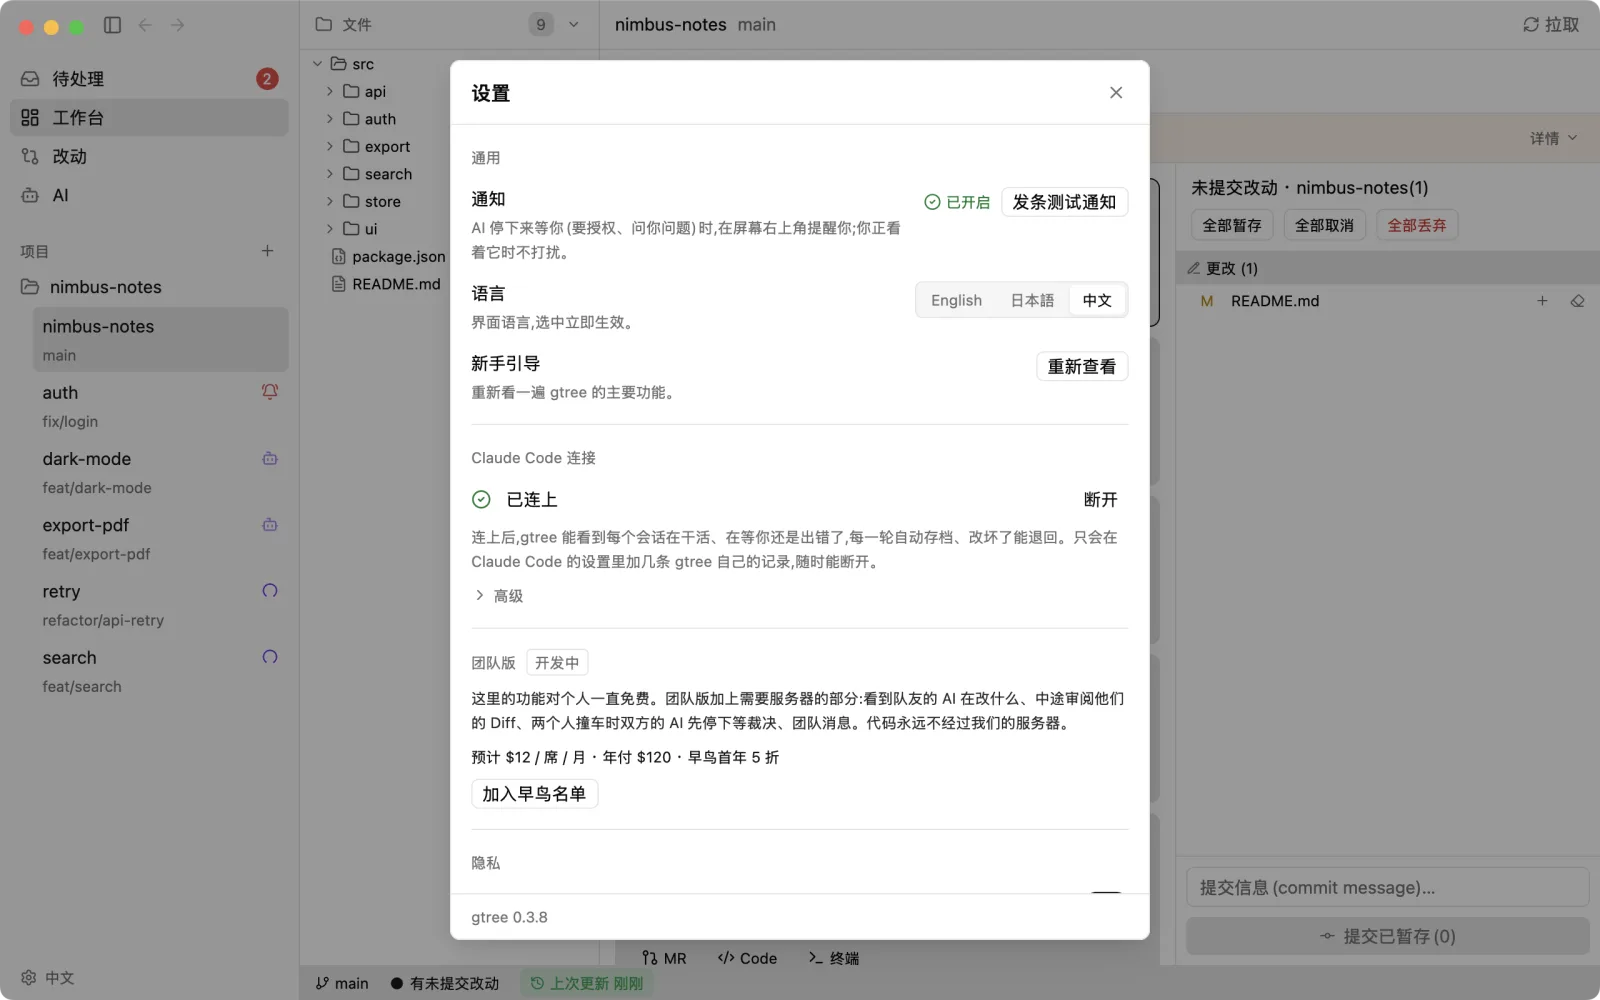Image resolution: width=1600 pixels, height=1000 pixels.
Task: Click 全部丢弃 discard all button
Action: click(1417, 226)
